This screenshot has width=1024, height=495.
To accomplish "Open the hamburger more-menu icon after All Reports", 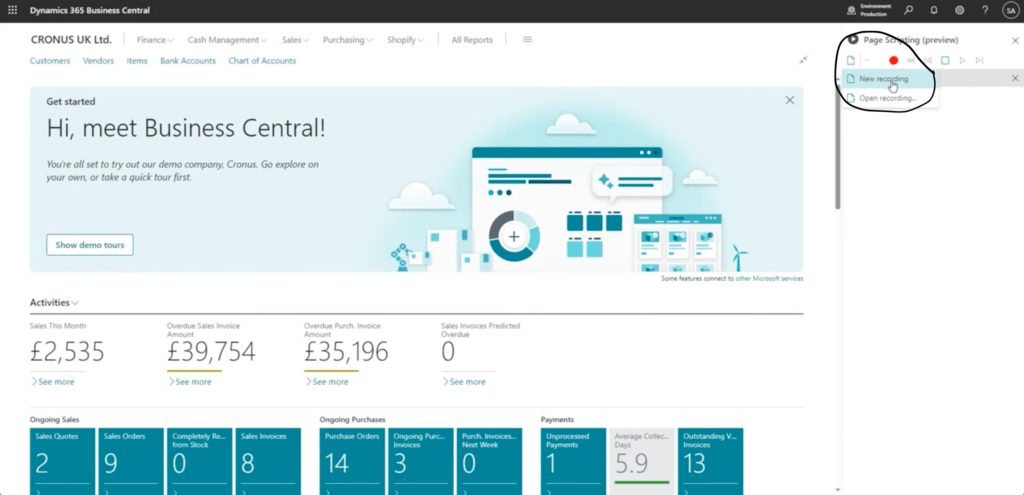I will [527, 40].
